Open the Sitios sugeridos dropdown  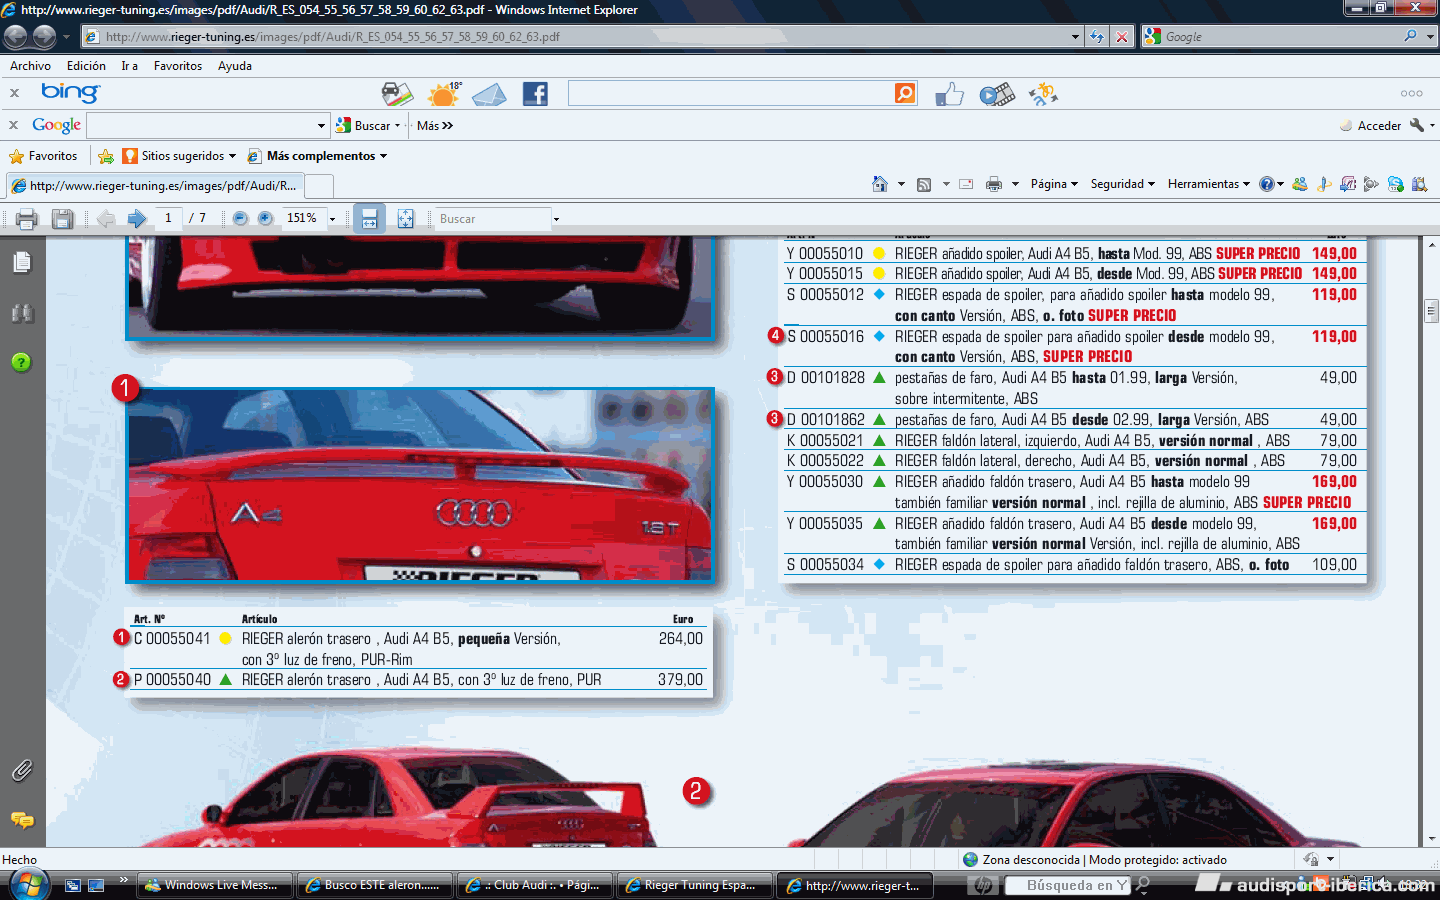pos(179,156)
